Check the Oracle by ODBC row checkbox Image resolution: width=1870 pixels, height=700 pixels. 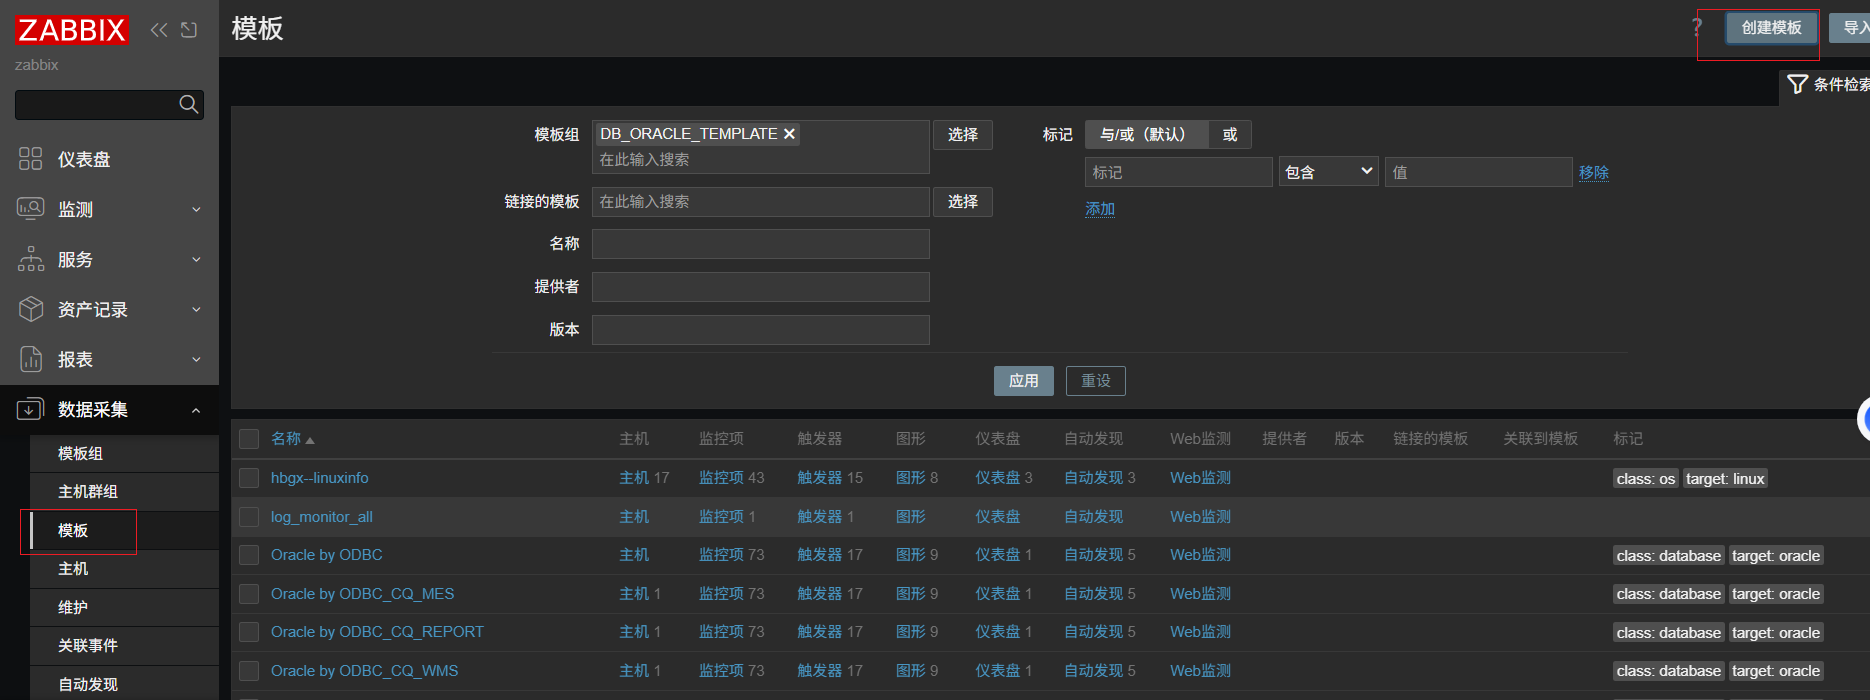tap(249, 555)
